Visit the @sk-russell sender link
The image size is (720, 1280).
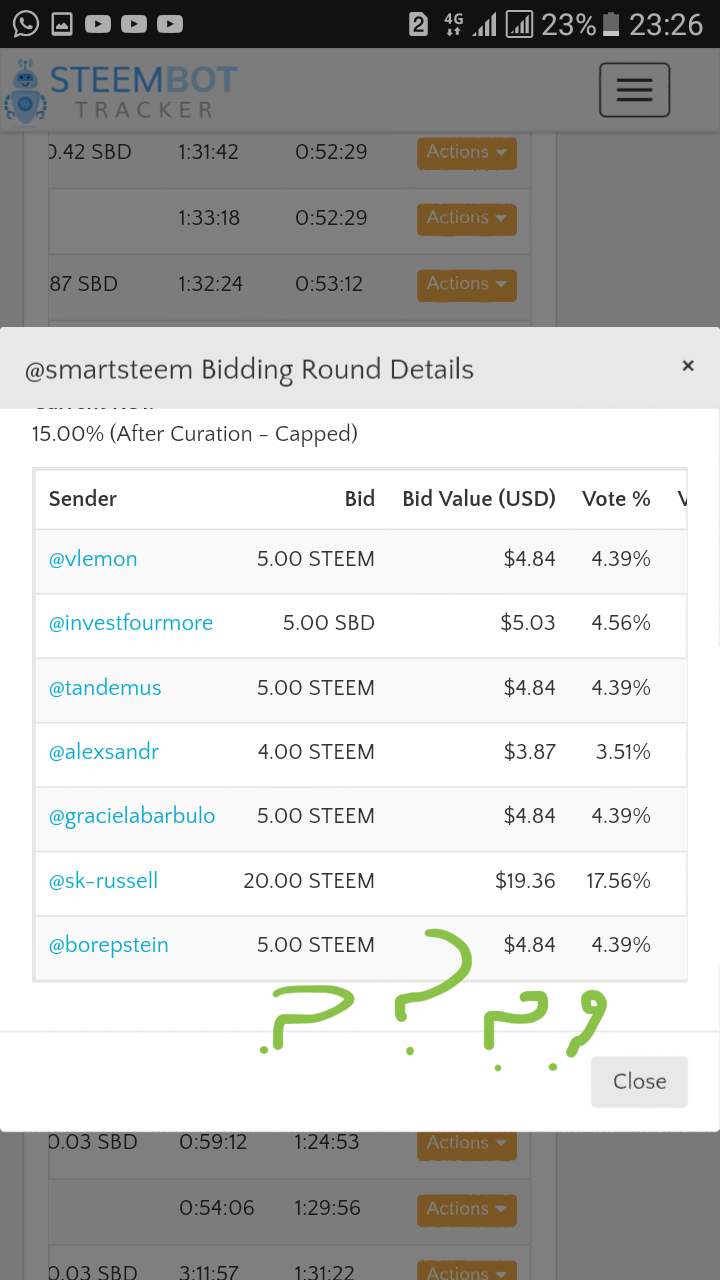[x=104, y=881]
